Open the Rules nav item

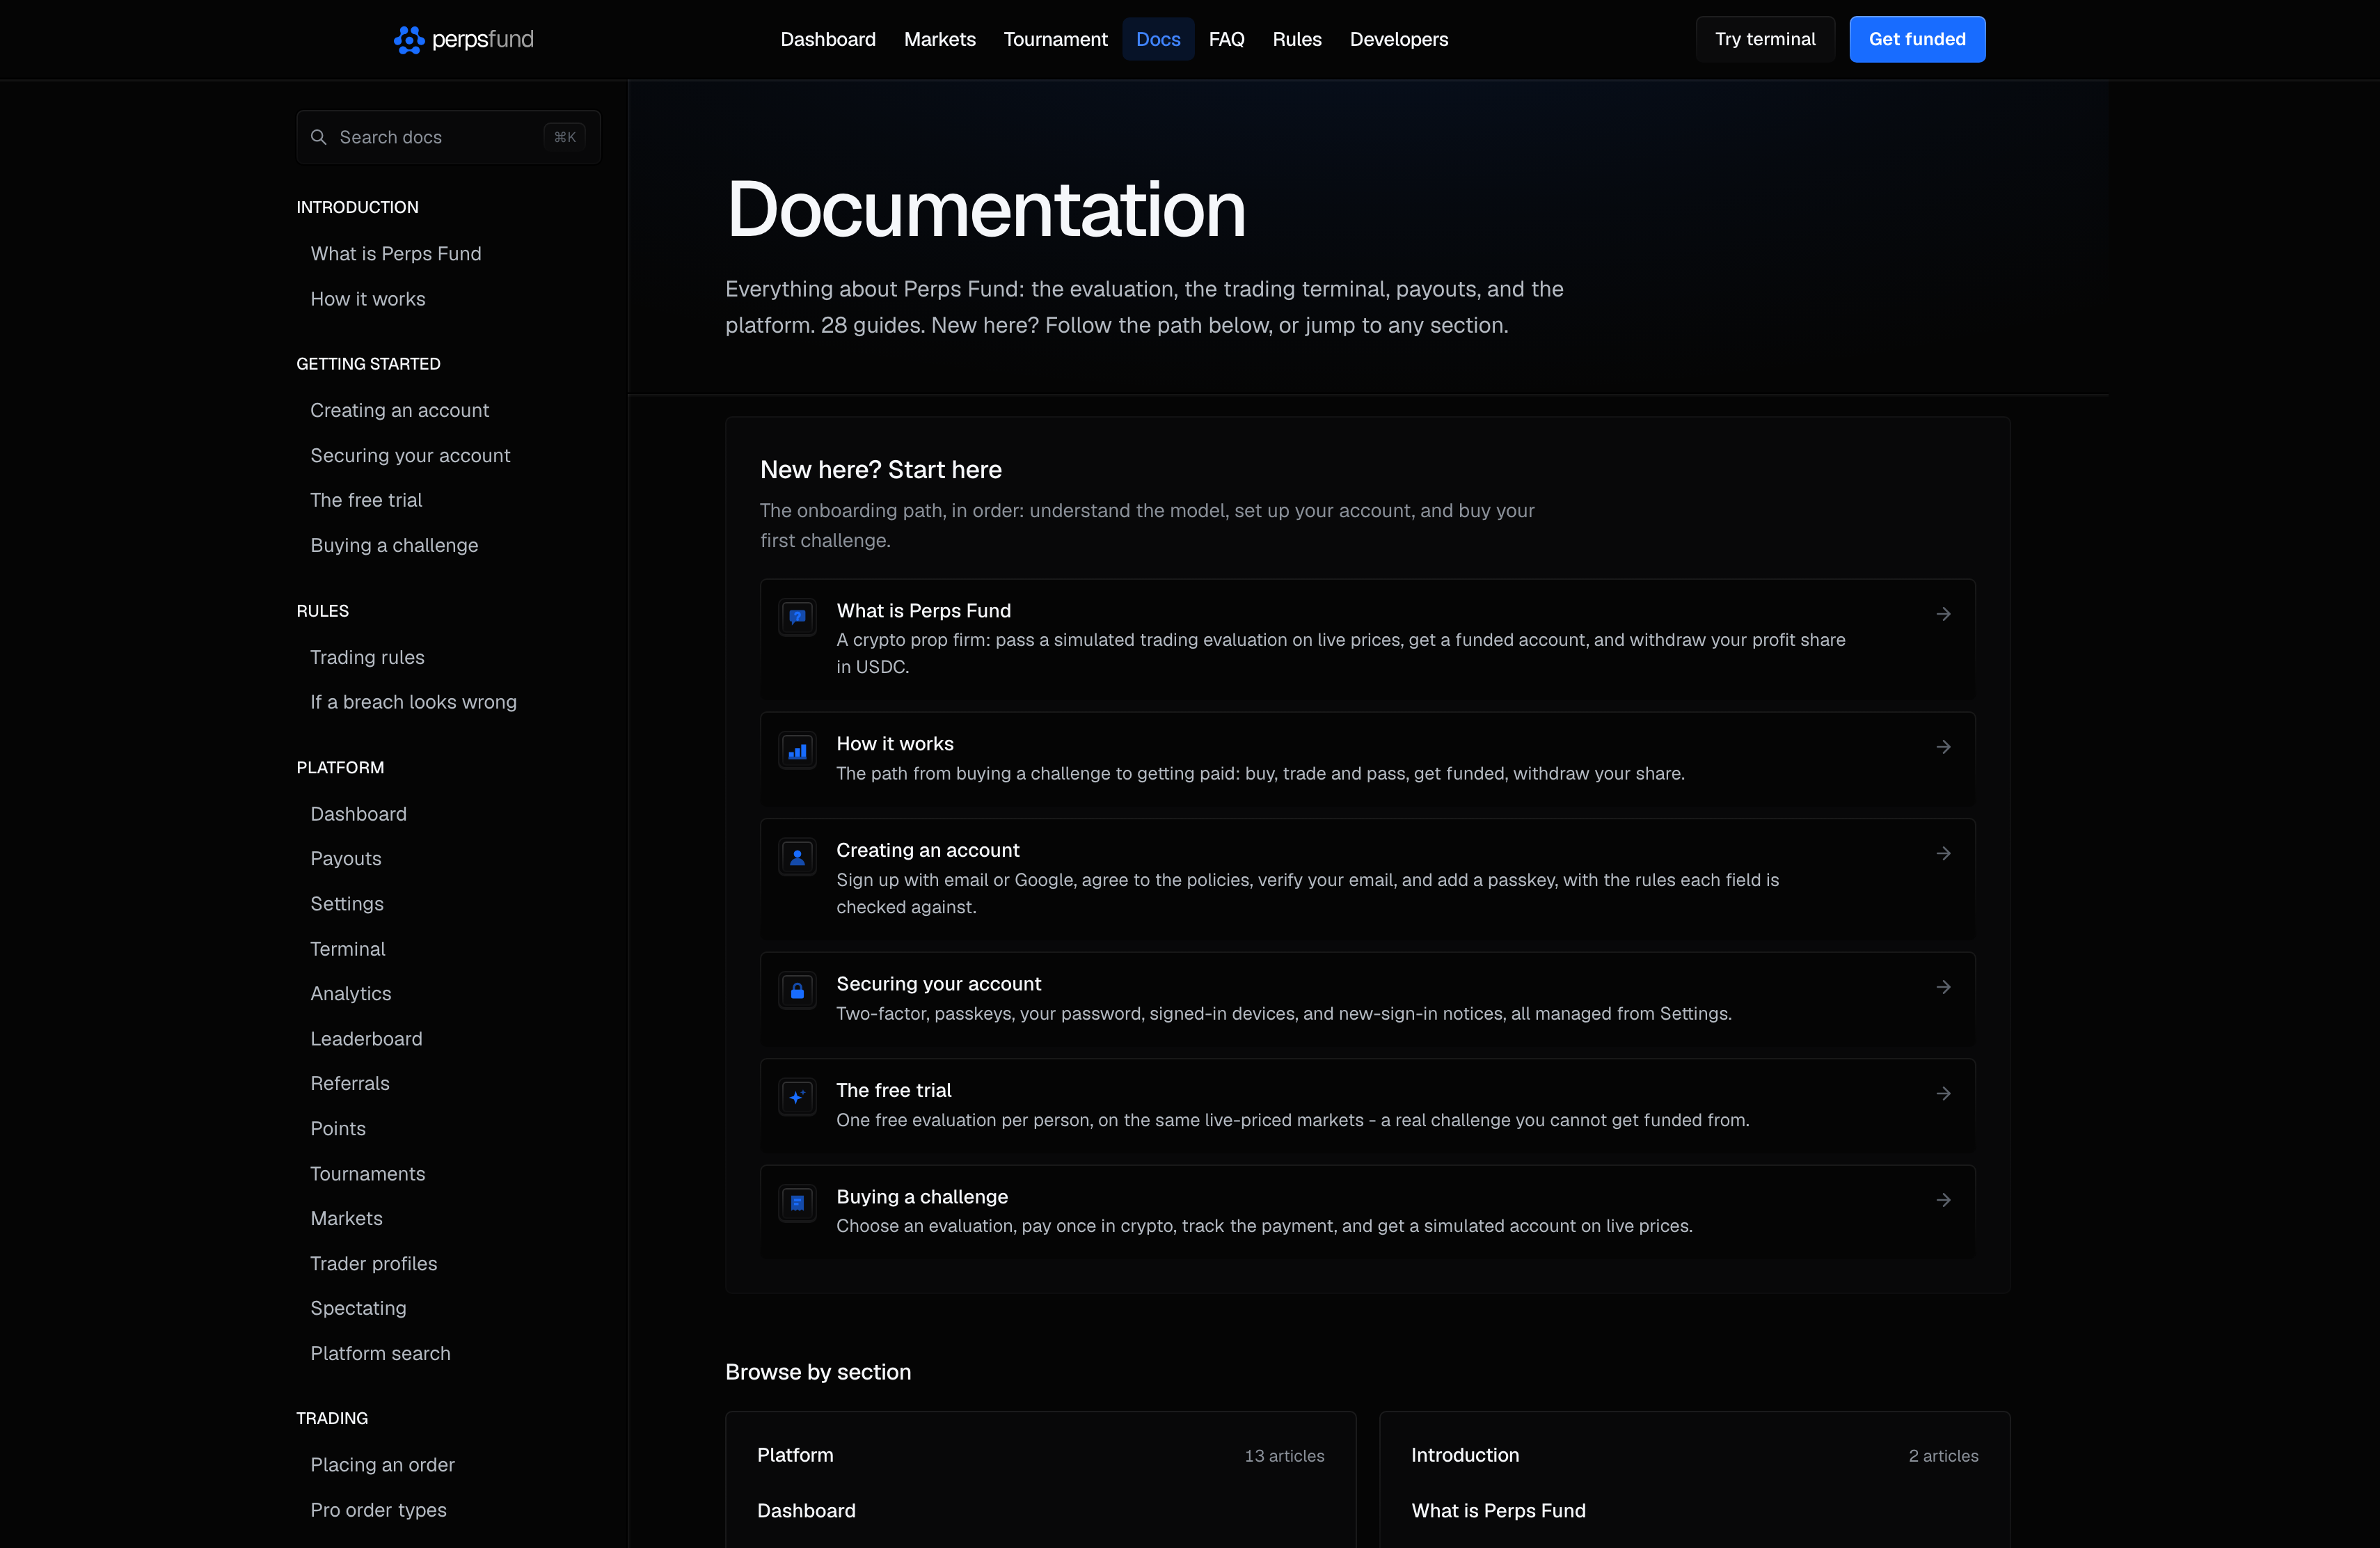(1297, 39)
